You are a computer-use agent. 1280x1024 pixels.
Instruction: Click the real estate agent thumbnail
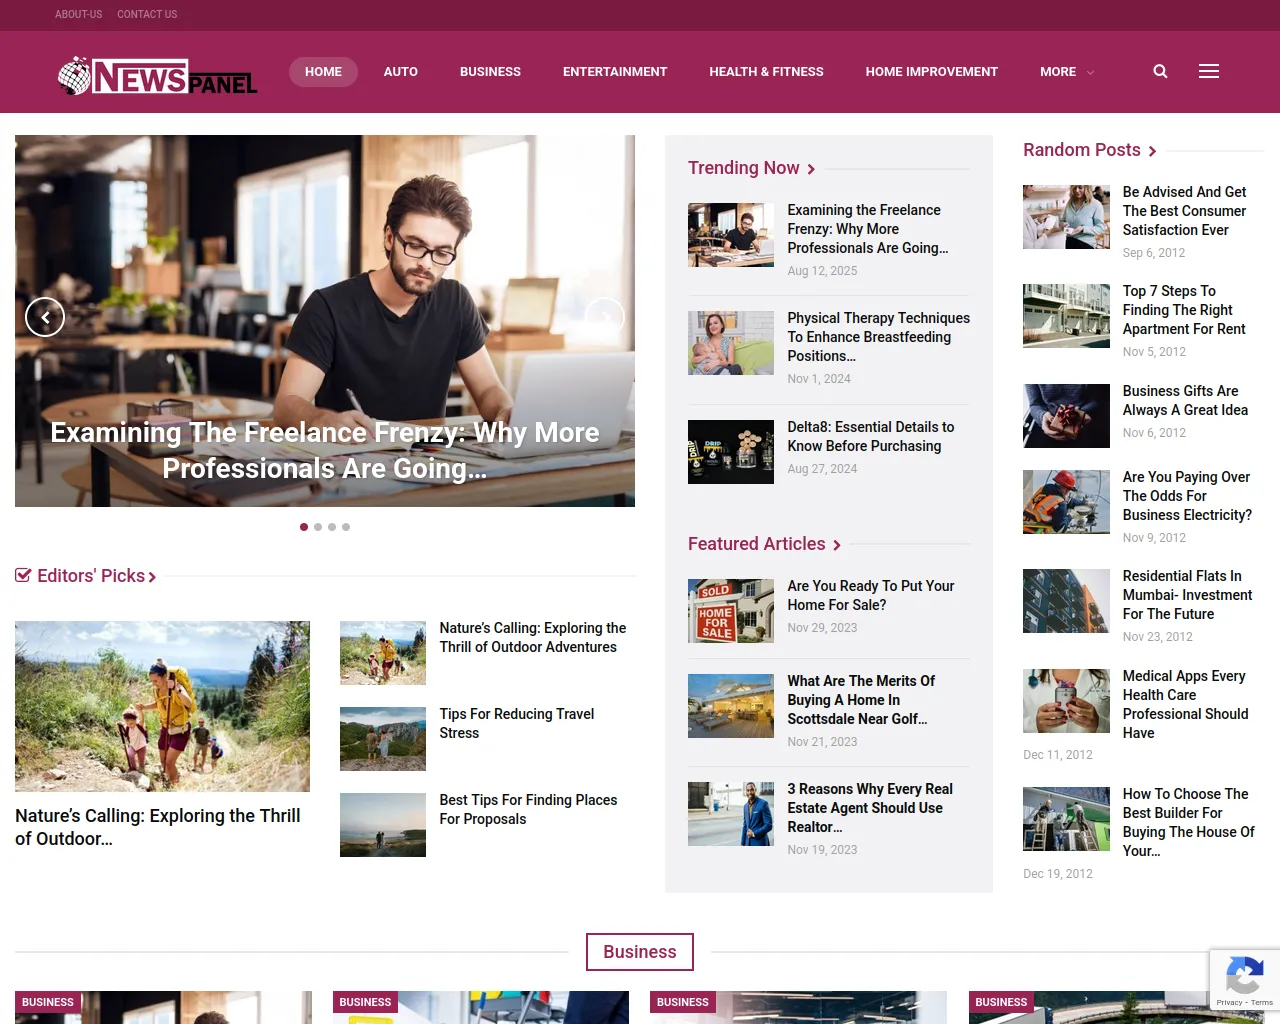point(731,814)
